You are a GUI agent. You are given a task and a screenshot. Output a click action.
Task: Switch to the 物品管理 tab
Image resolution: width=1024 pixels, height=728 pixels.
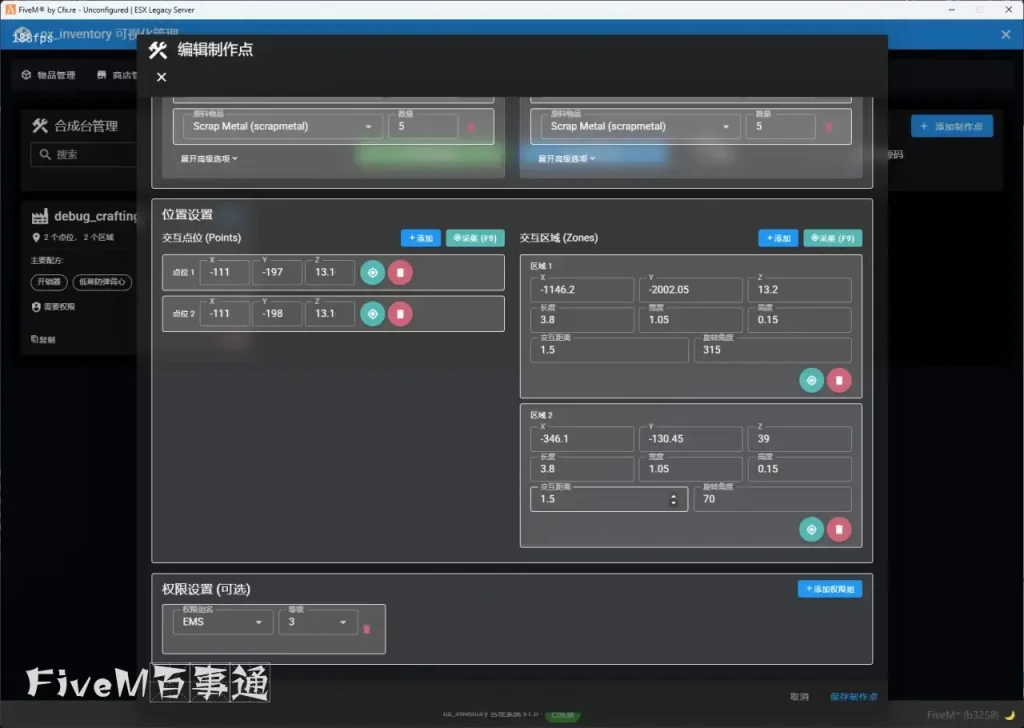(49, 75)
